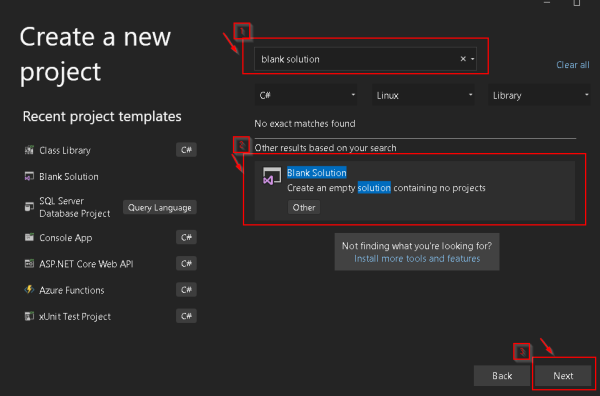
Task: Select the Blank Solution search result
Action: point(415,190)
